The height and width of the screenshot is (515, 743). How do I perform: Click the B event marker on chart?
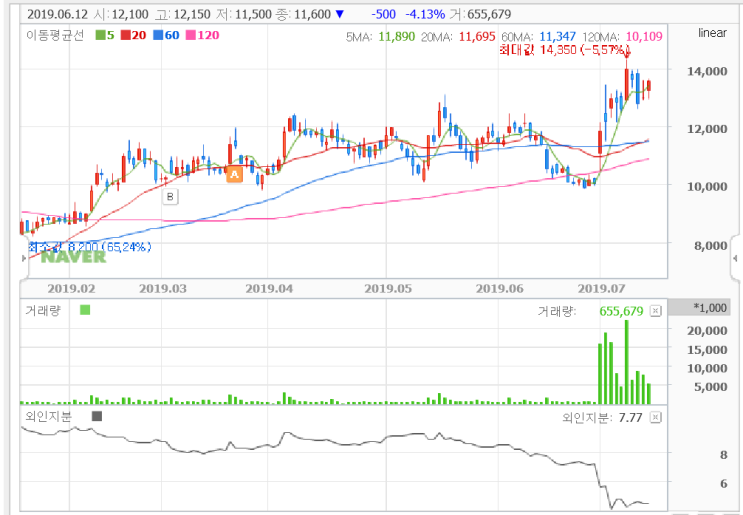[x=171, y=197]
